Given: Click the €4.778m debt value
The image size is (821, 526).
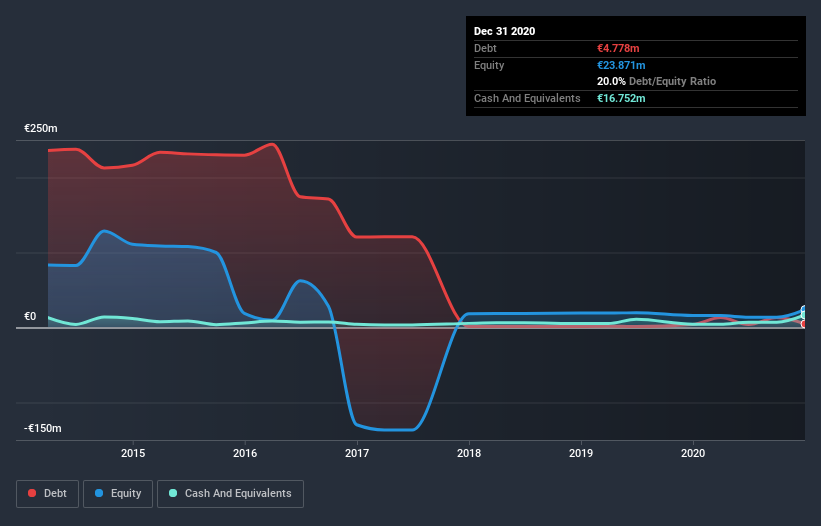Looking at the screenshot, I should 618,48.
